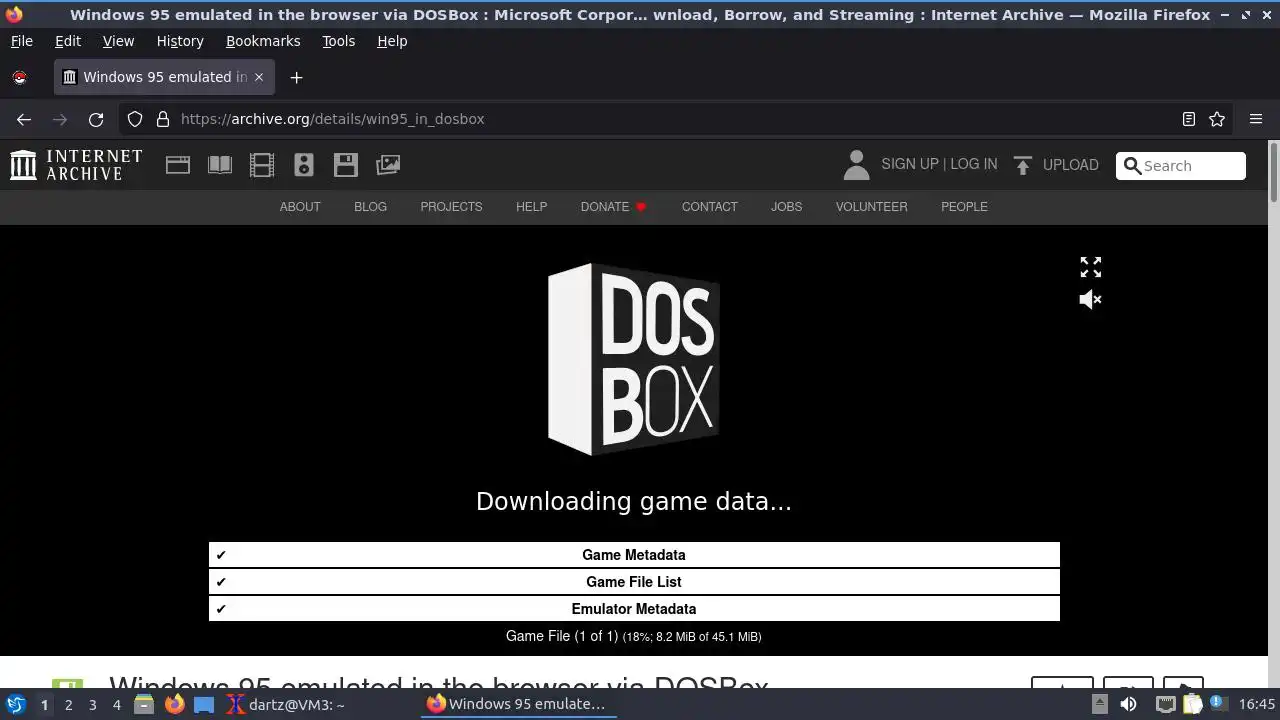Launch Firefox from taskbar quick launcher
The width and height of the screenshot is (1280, 720).
(174, 704)
